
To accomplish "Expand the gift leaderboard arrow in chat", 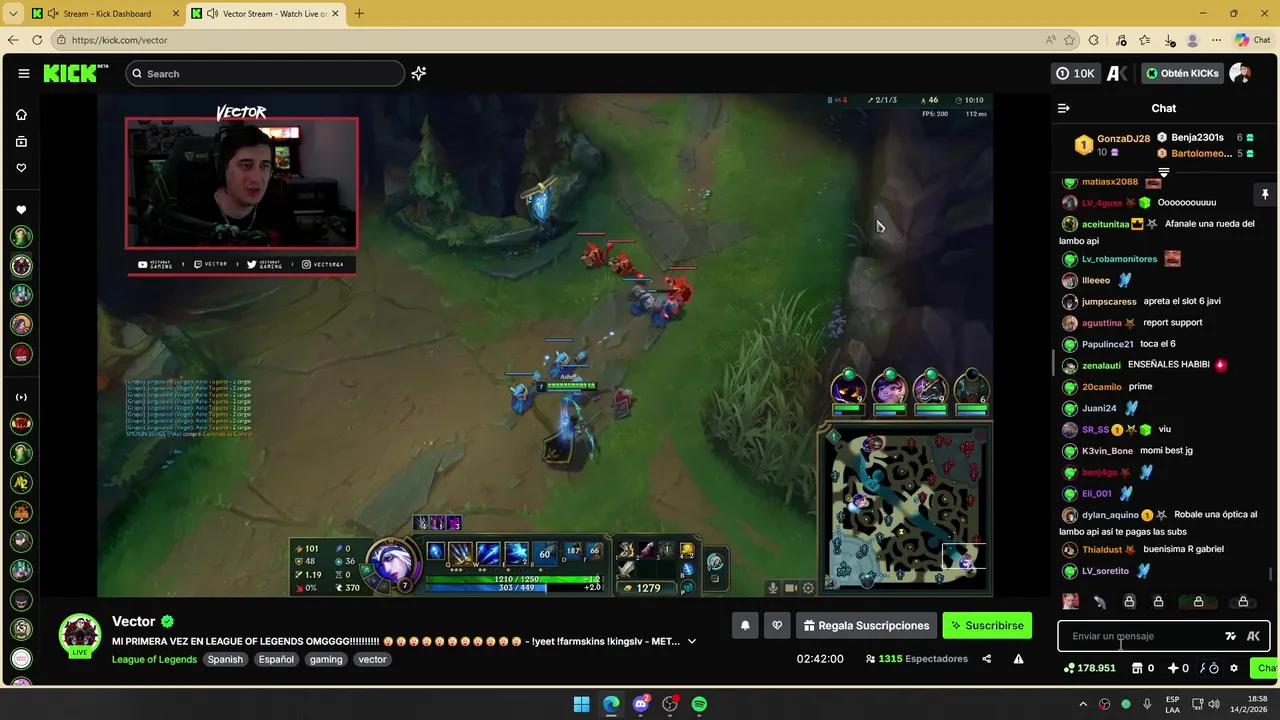I will click(x=1163, y=173).
